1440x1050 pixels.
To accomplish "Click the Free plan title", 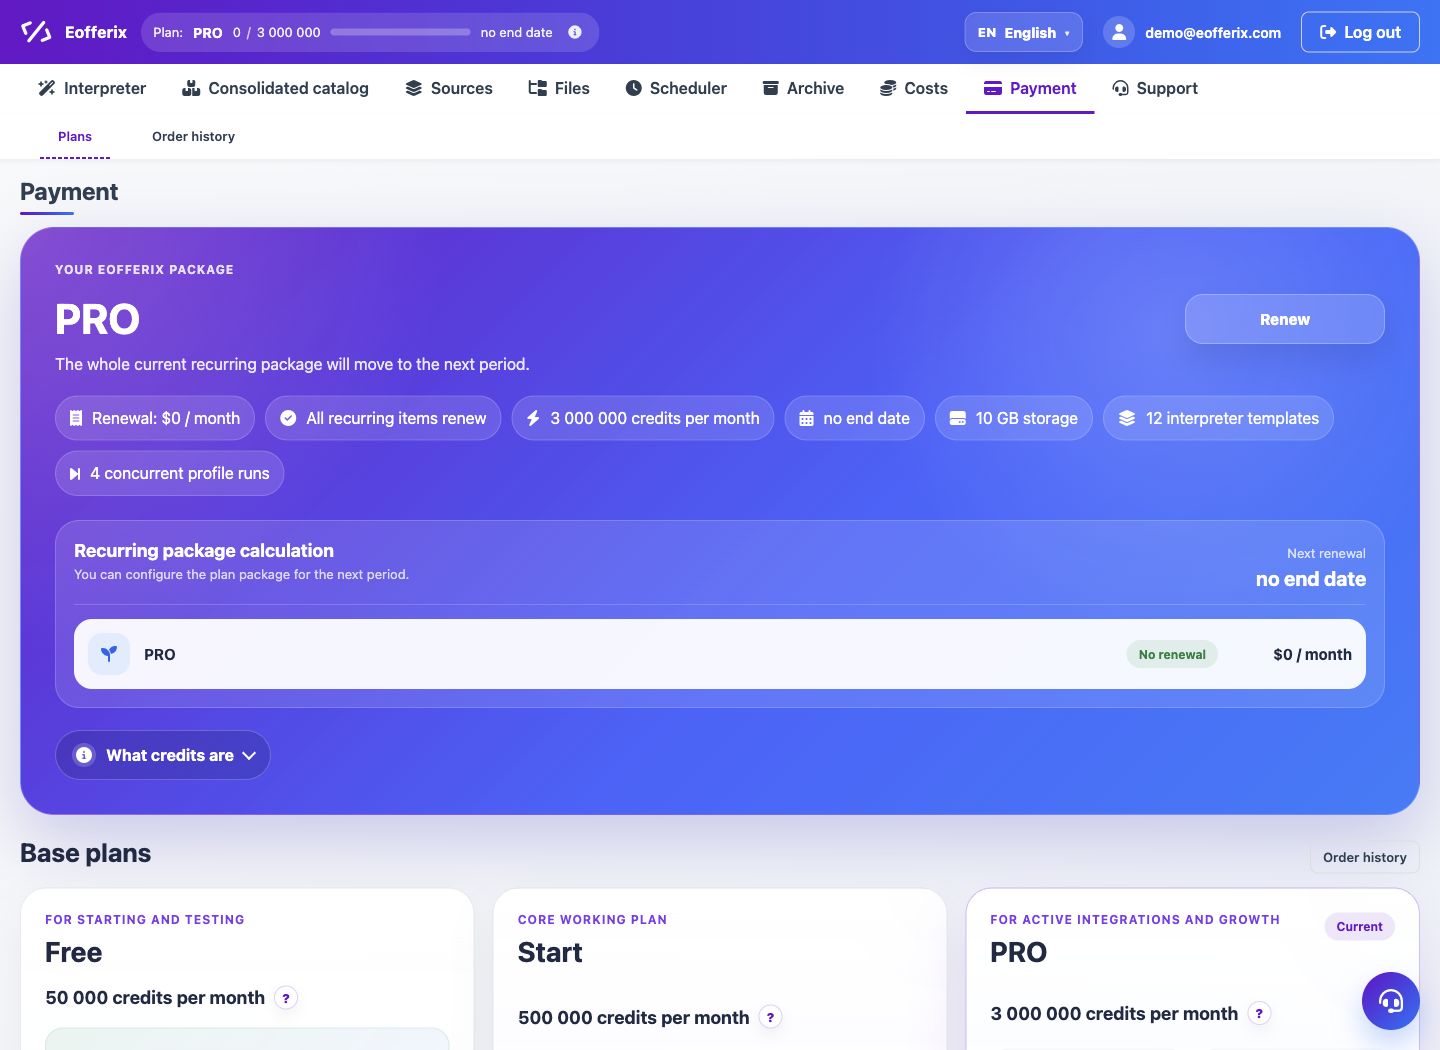I will click(x=74, y=953).
